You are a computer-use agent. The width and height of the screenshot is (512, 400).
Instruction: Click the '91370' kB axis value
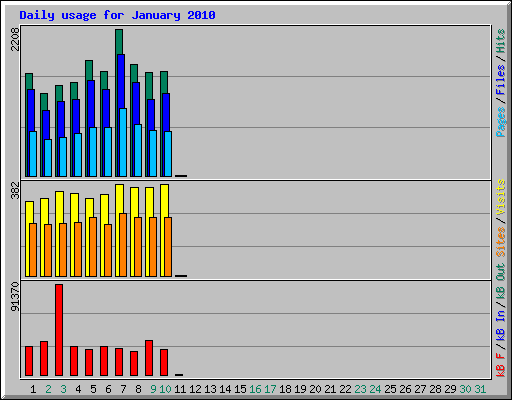(15, 296)
